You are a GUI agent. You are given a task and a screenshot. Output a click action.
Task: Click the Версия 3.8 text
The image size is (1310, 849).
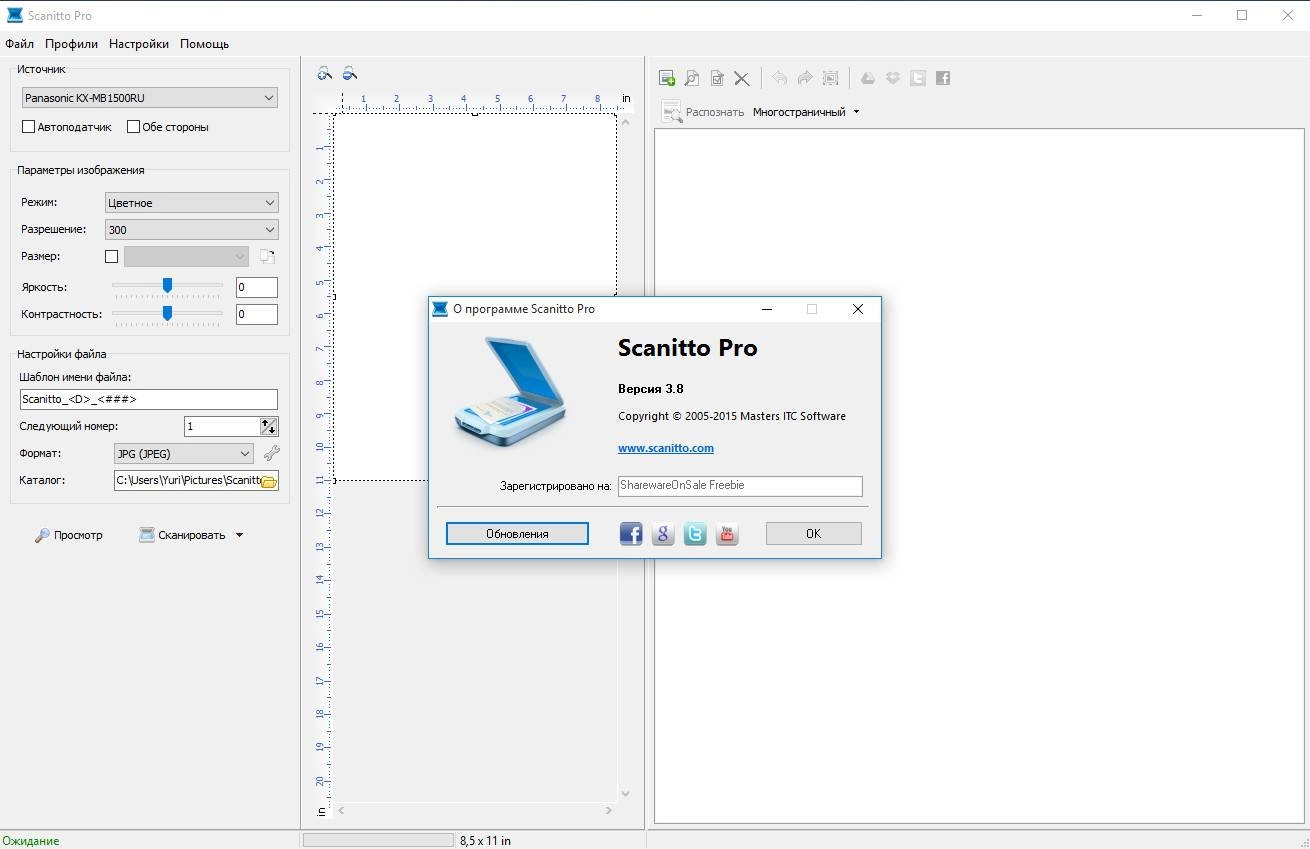[x=651, y=388]
